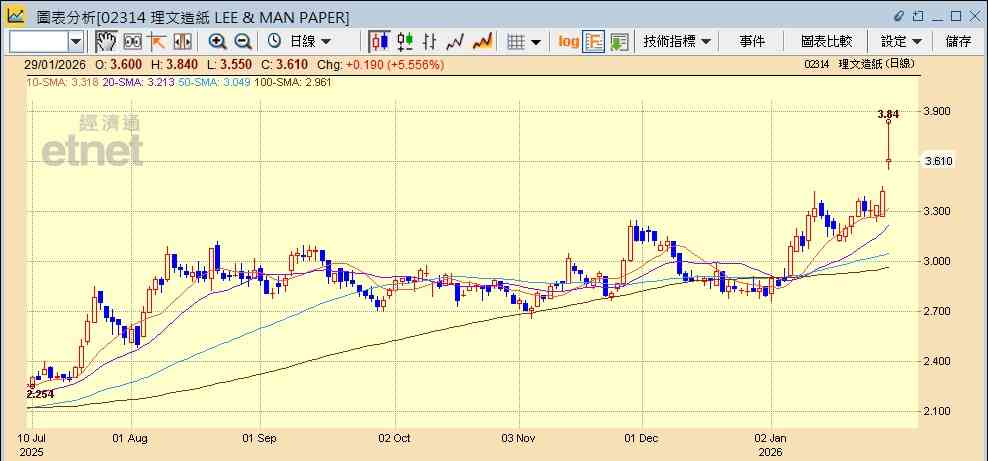This screenshot has width=988, height=461.
Task: Toggle the log scale button
Action: click(568, 42)
